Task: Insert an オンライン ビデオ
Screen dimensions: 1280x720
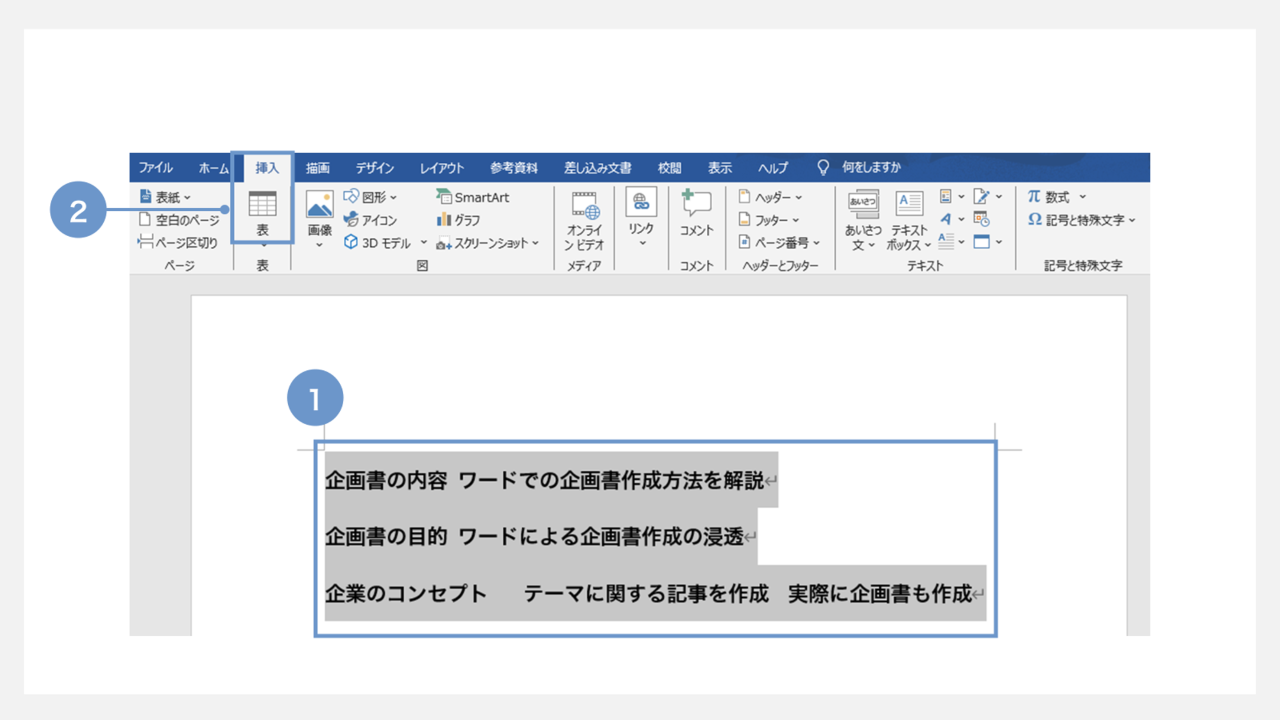Action: [584, 221]
